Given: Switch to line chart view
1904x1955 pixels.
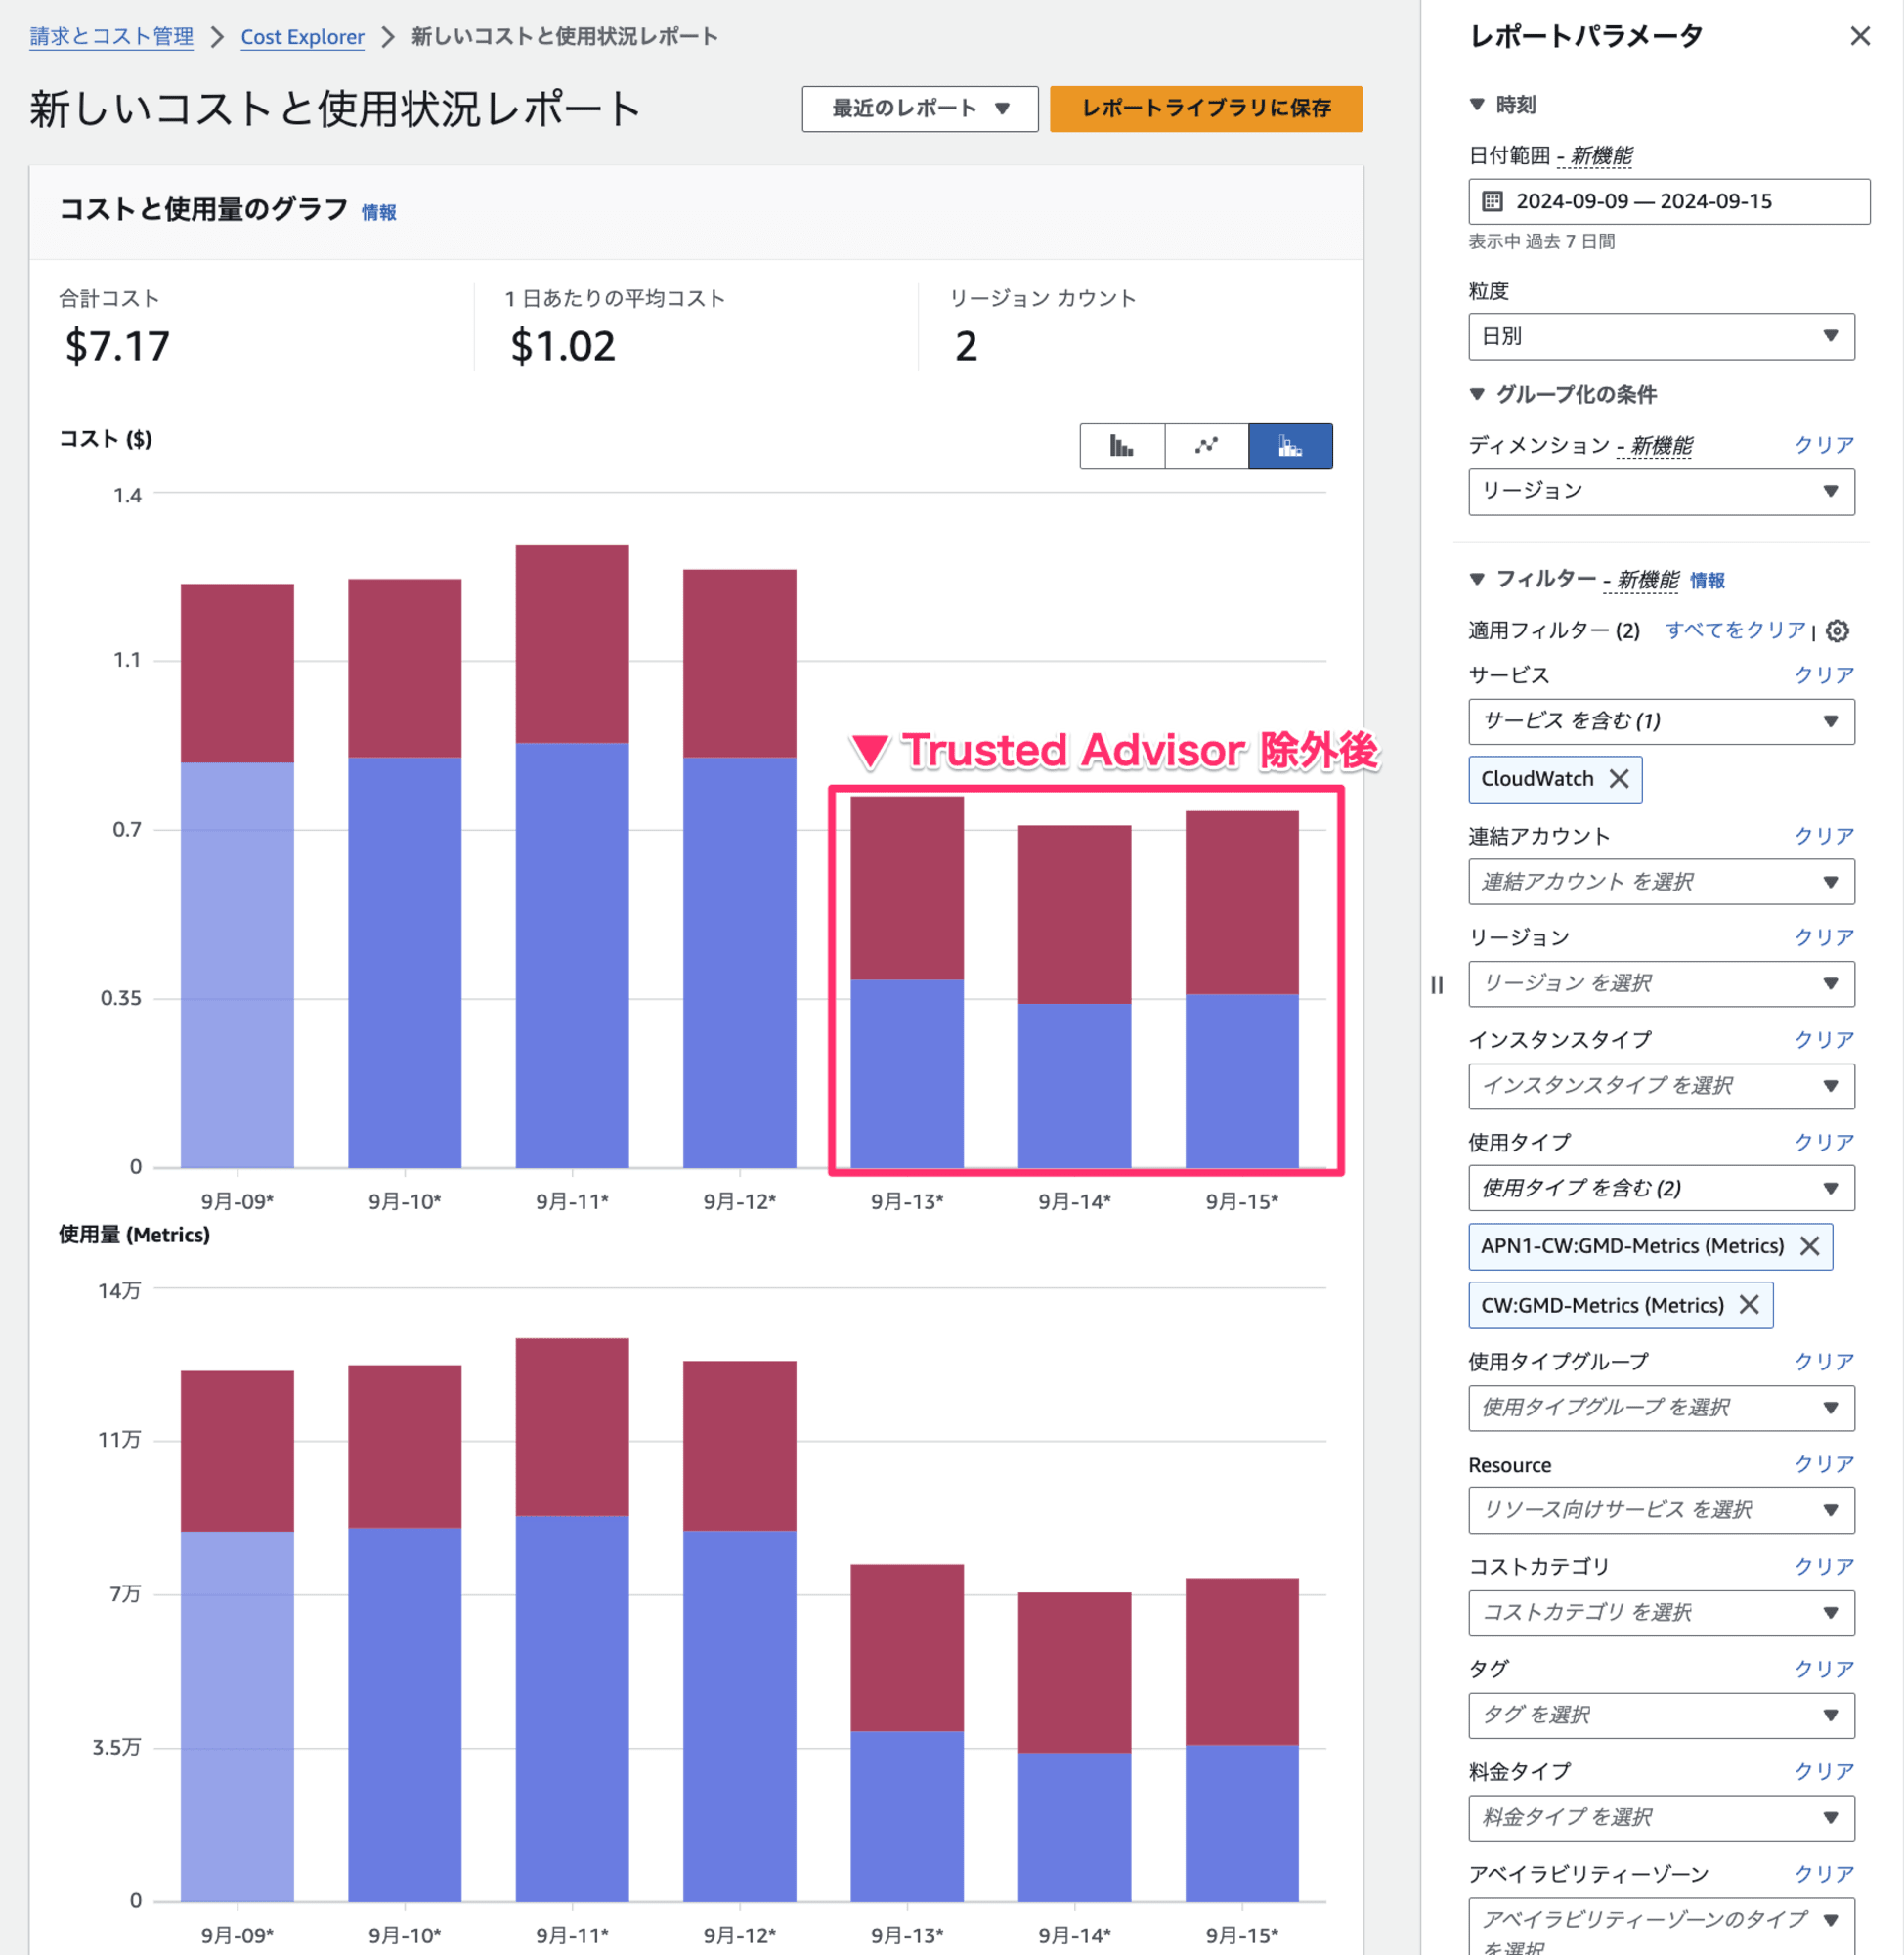Looking at the screenshot, I should click(1206, 446).
